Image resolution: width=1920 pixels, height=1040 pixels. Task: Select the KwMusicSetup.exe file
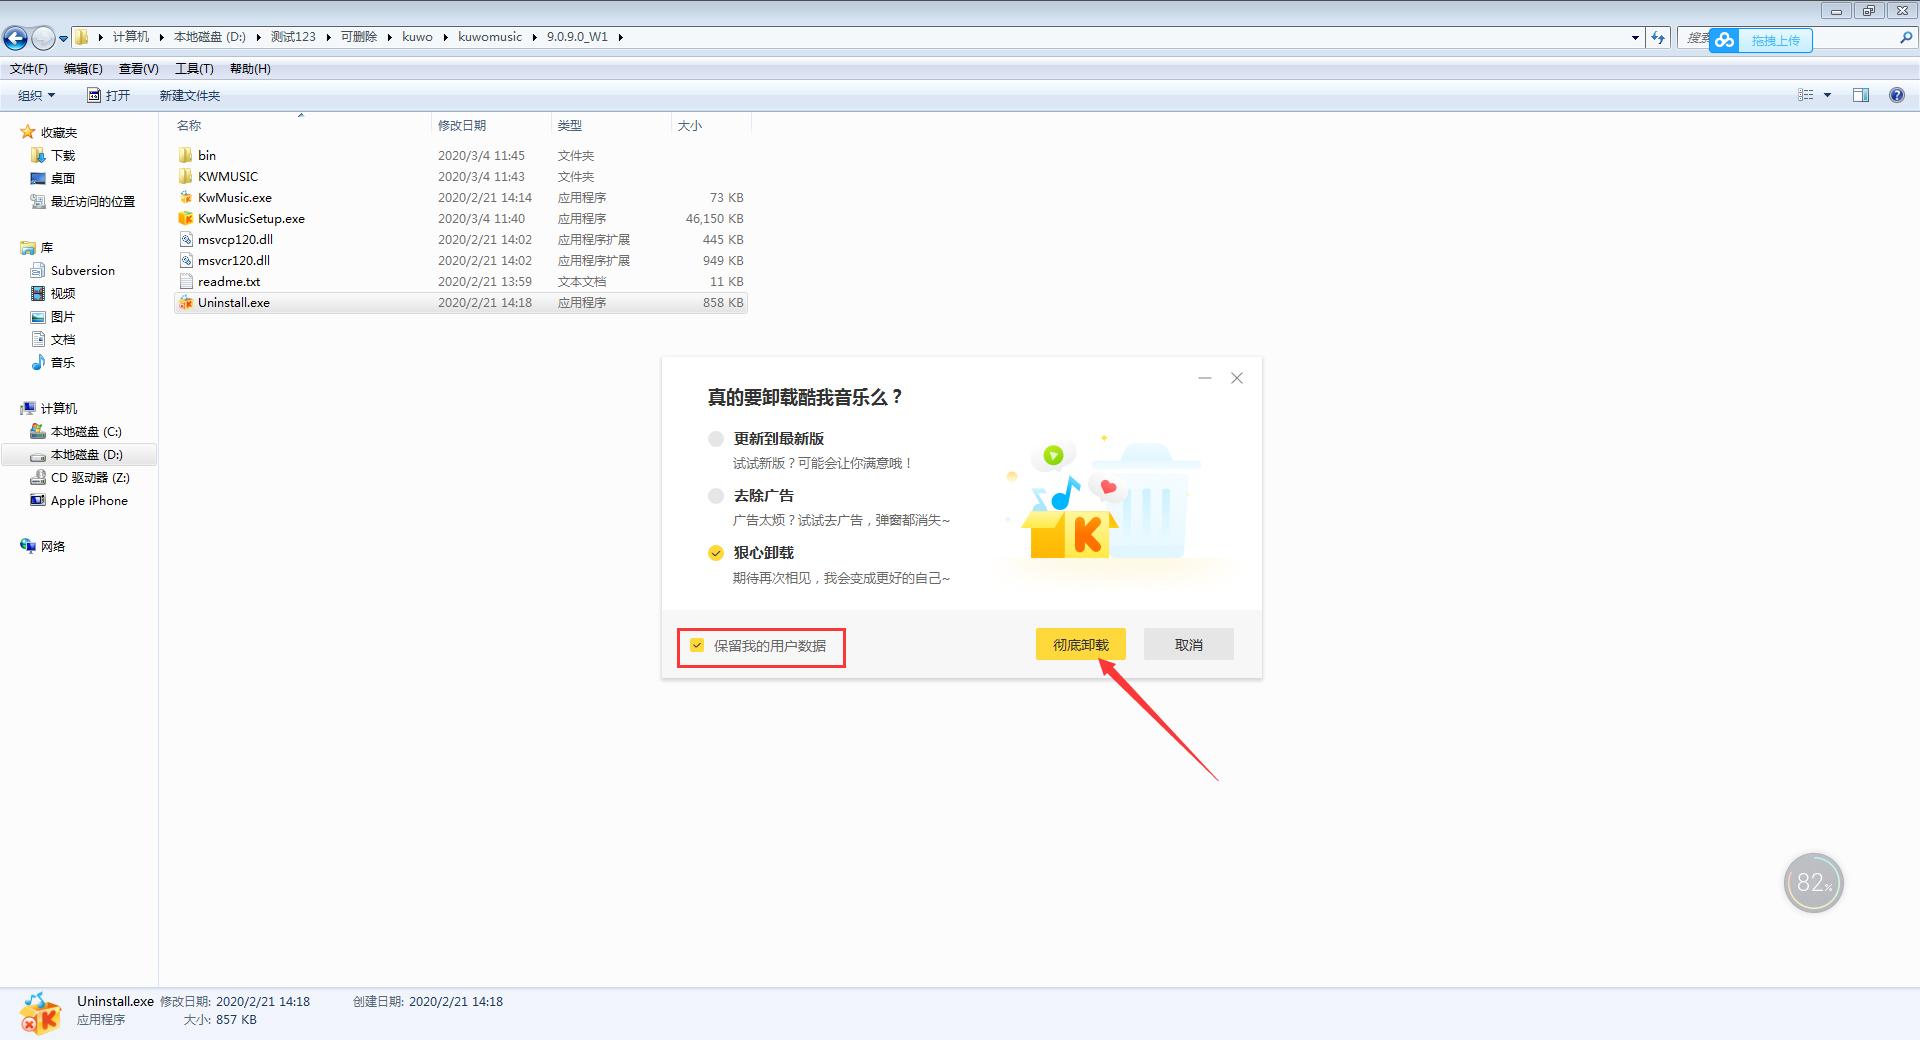461,218
